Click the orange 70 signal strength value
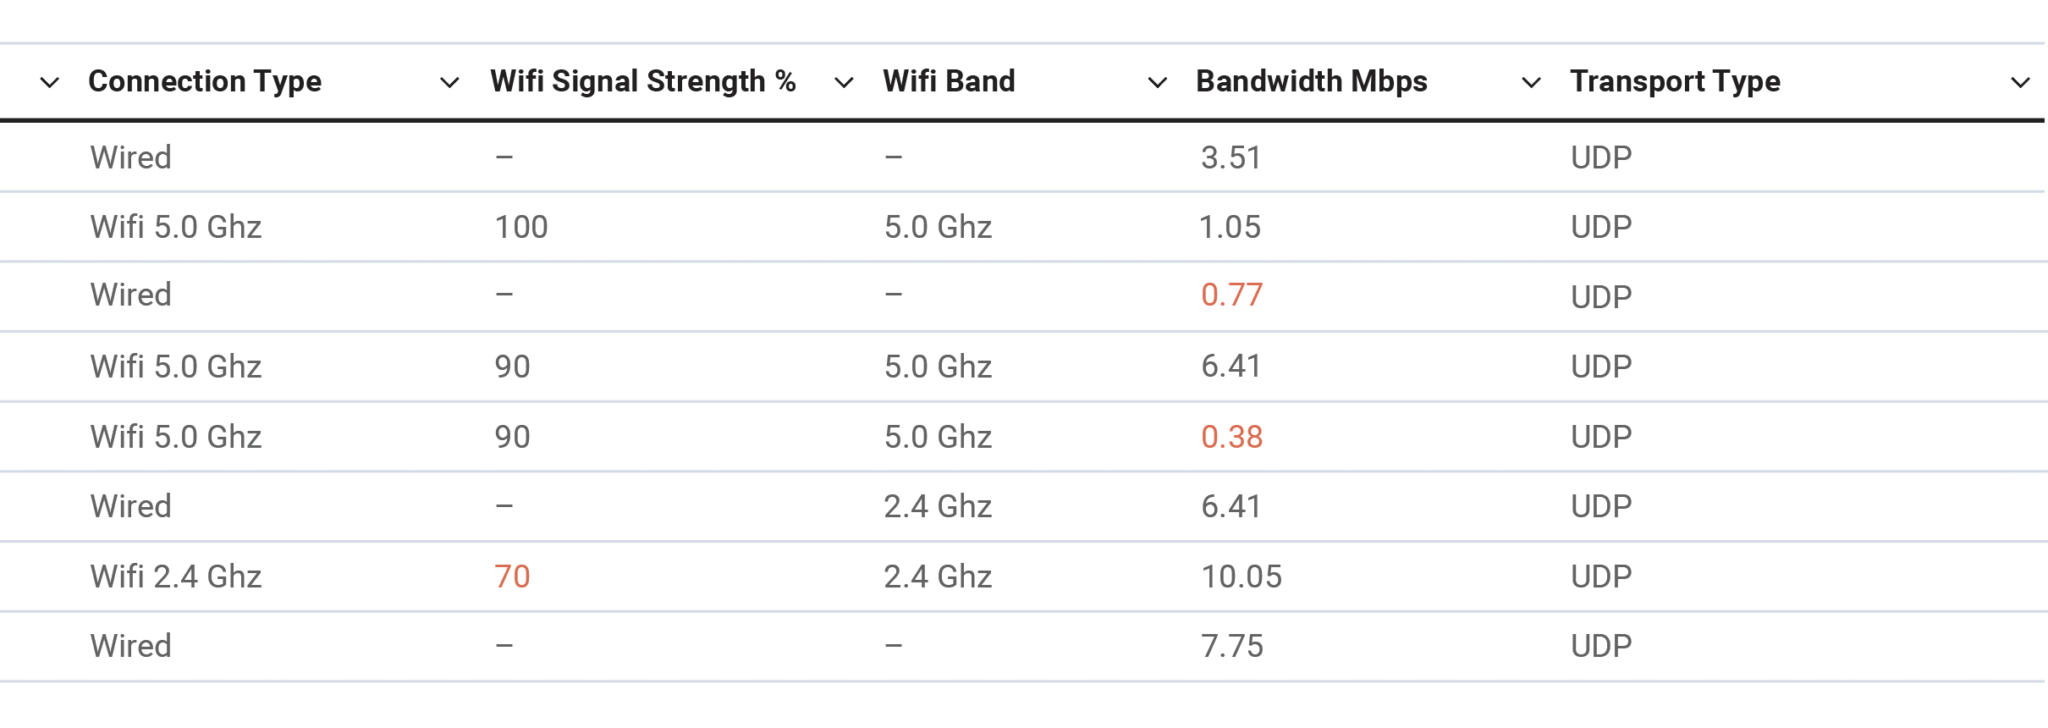This screenshot has width=2048, height=728. click(513, 576)
